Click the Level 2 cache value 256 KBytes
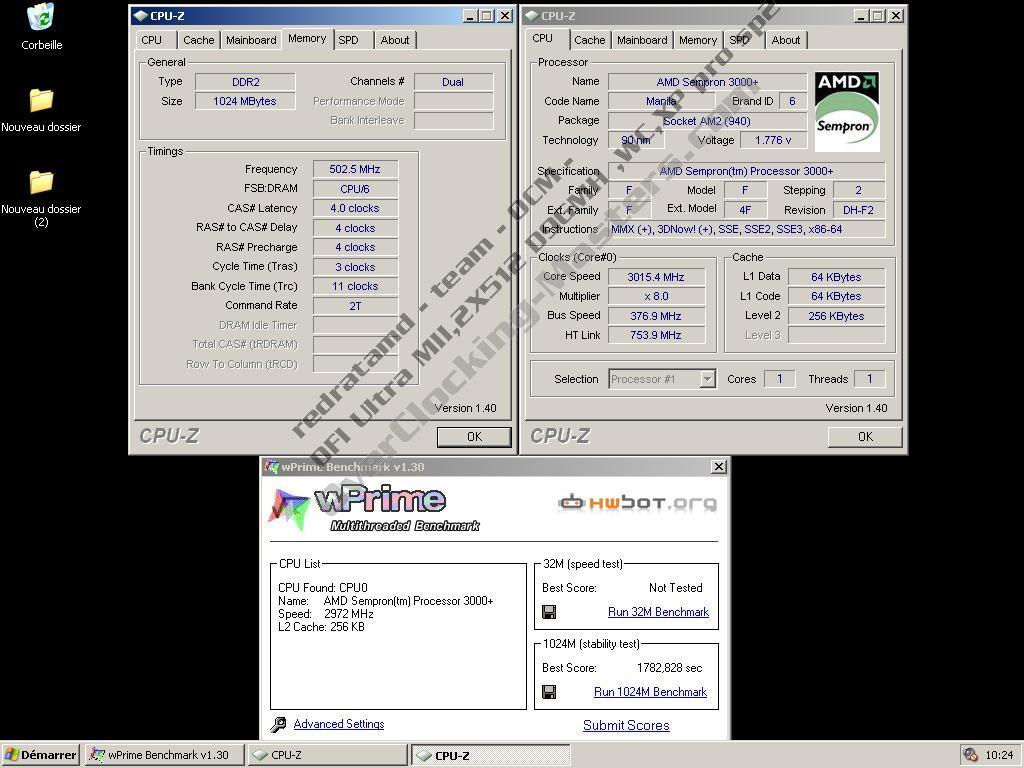Image resolution: width=1024 pixels, height=768 pixels. pos(837,316)
